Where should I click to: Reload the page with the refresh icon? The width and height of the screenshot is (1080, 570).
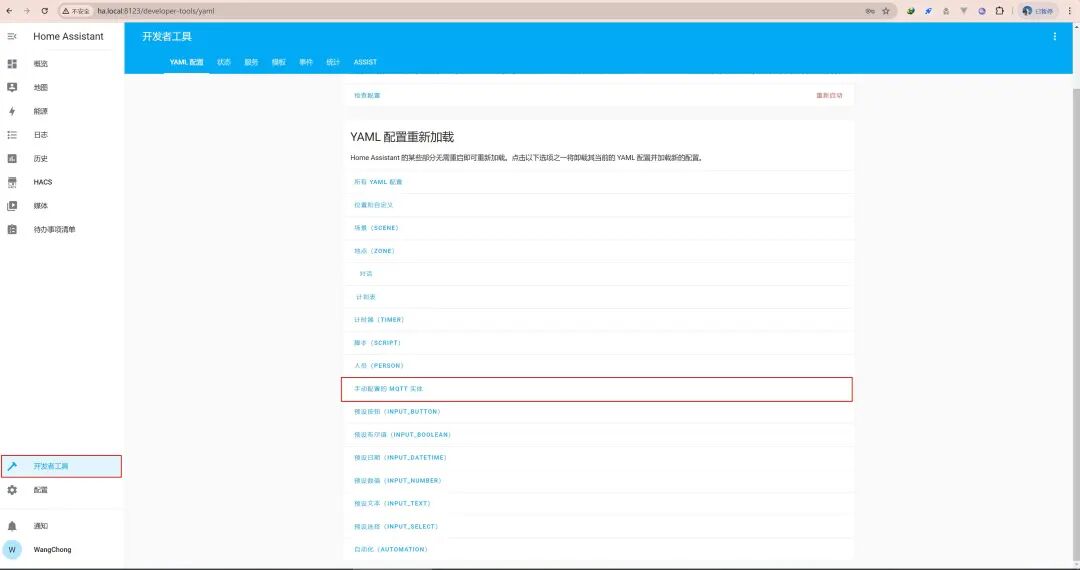[45, 11]
